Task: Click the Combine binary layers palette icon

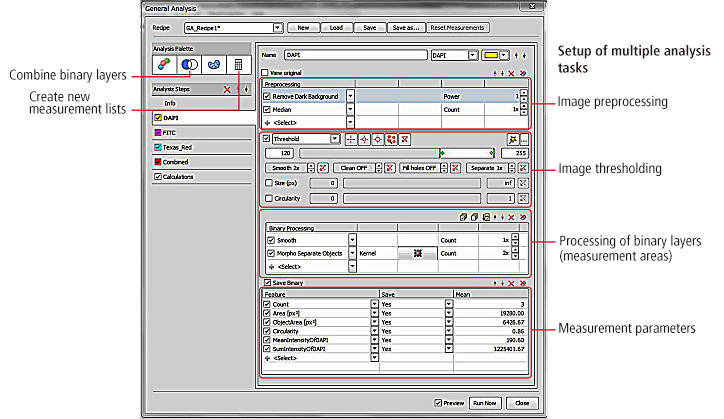Action: 191,66
